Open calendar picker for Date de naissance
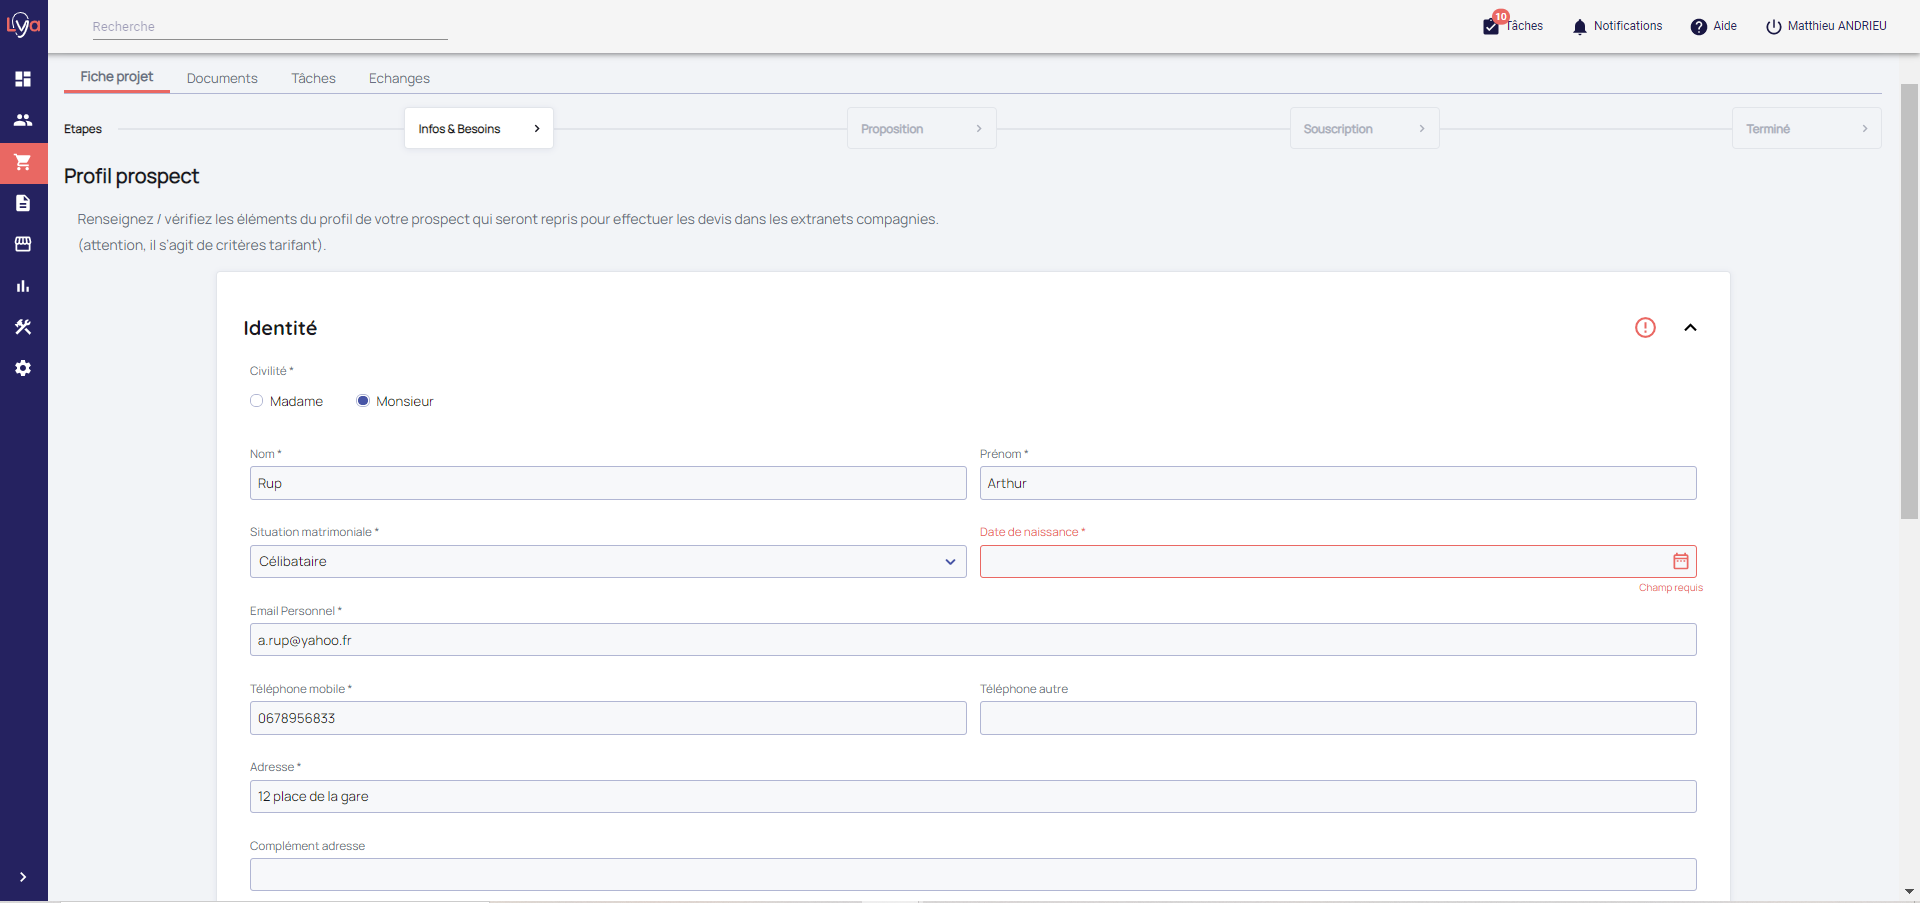Viewport: 1920px width, 903px height. pos(1680,561)
